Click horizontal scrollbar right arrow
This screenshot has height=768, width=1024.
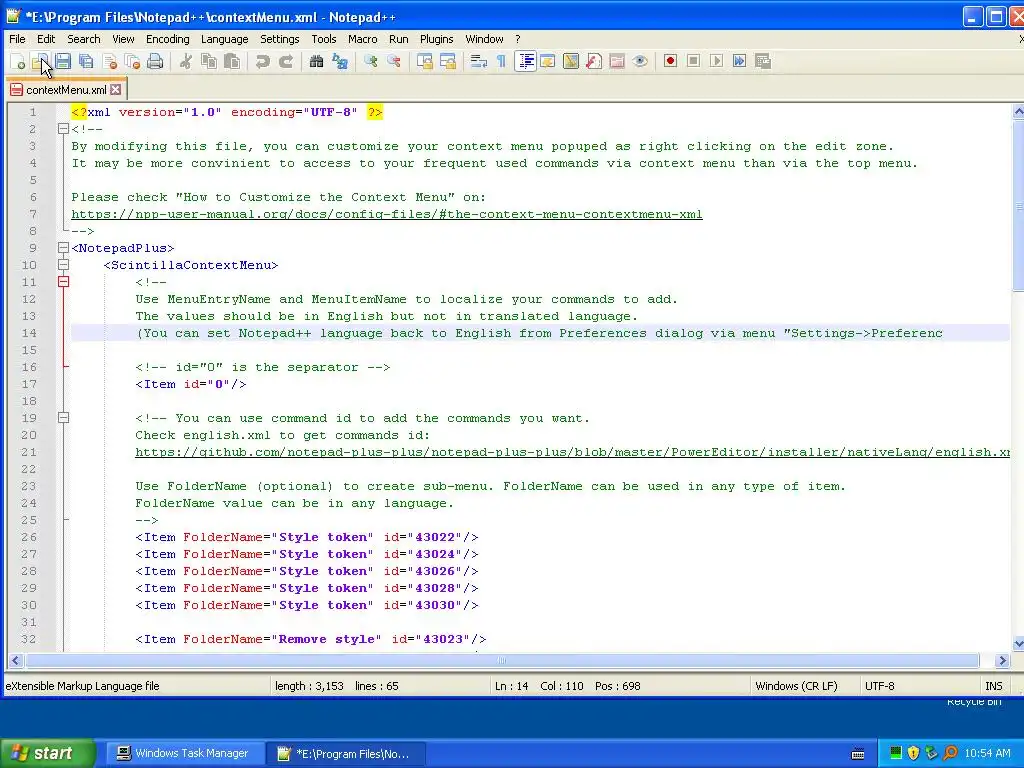(x=1002, y=660)
